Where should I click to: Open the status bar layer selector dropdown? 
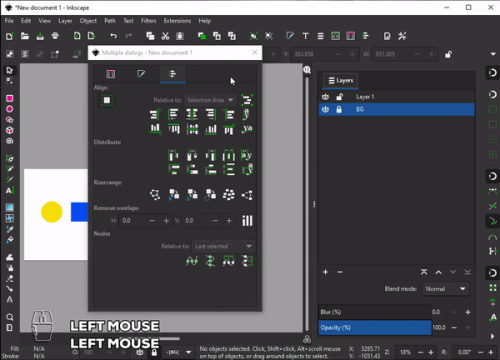pyautogui.click(x=179, y=352)
